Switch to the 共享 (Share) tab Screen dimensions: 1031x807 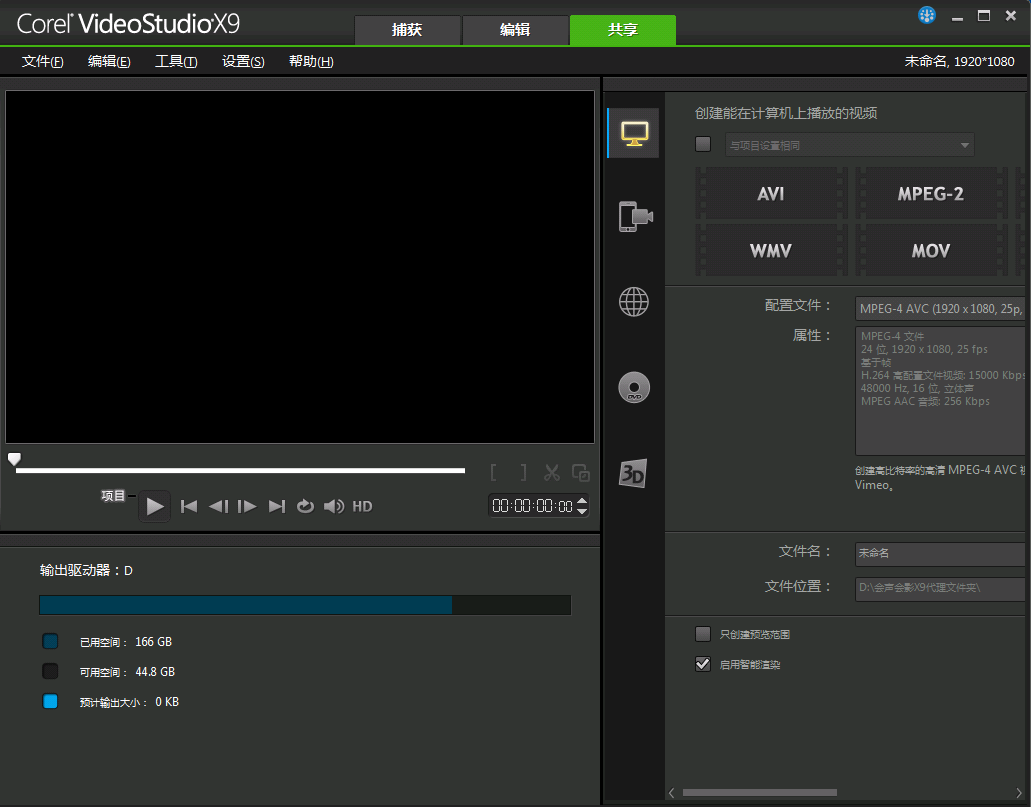point(623,30)
